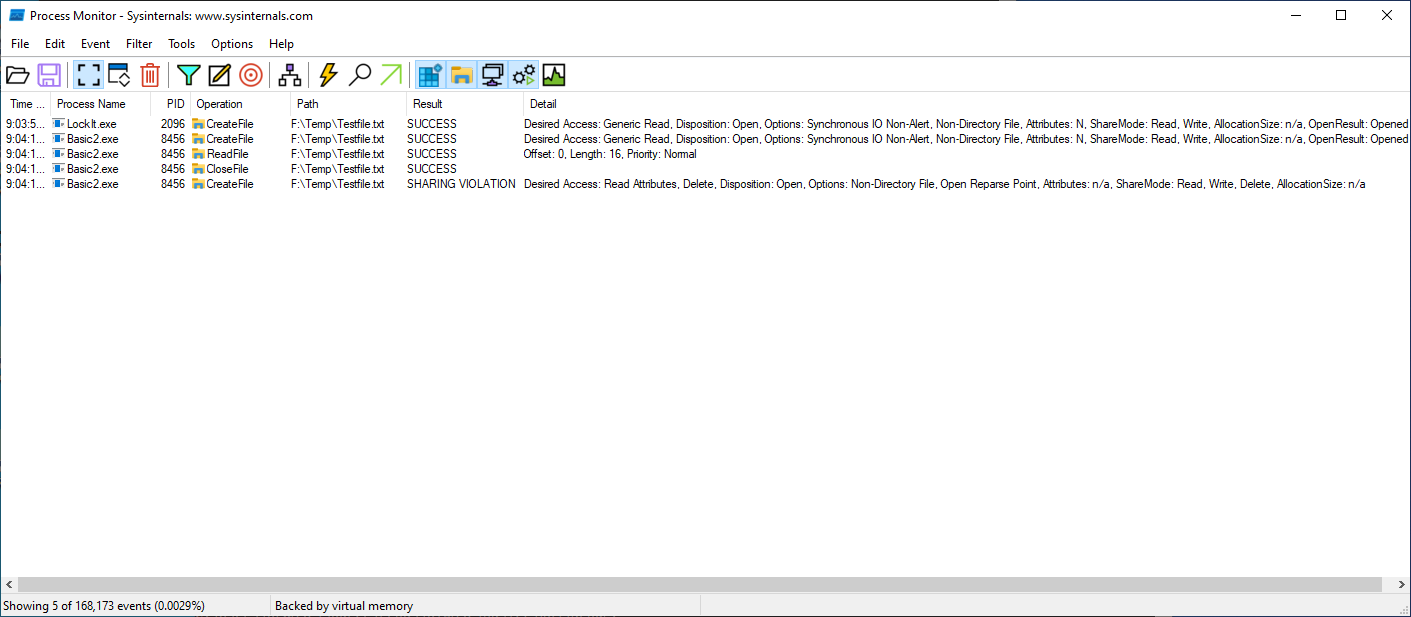
Task: Click 'Showing 5 of 168,173 events' status
Action: coord(104,606)
